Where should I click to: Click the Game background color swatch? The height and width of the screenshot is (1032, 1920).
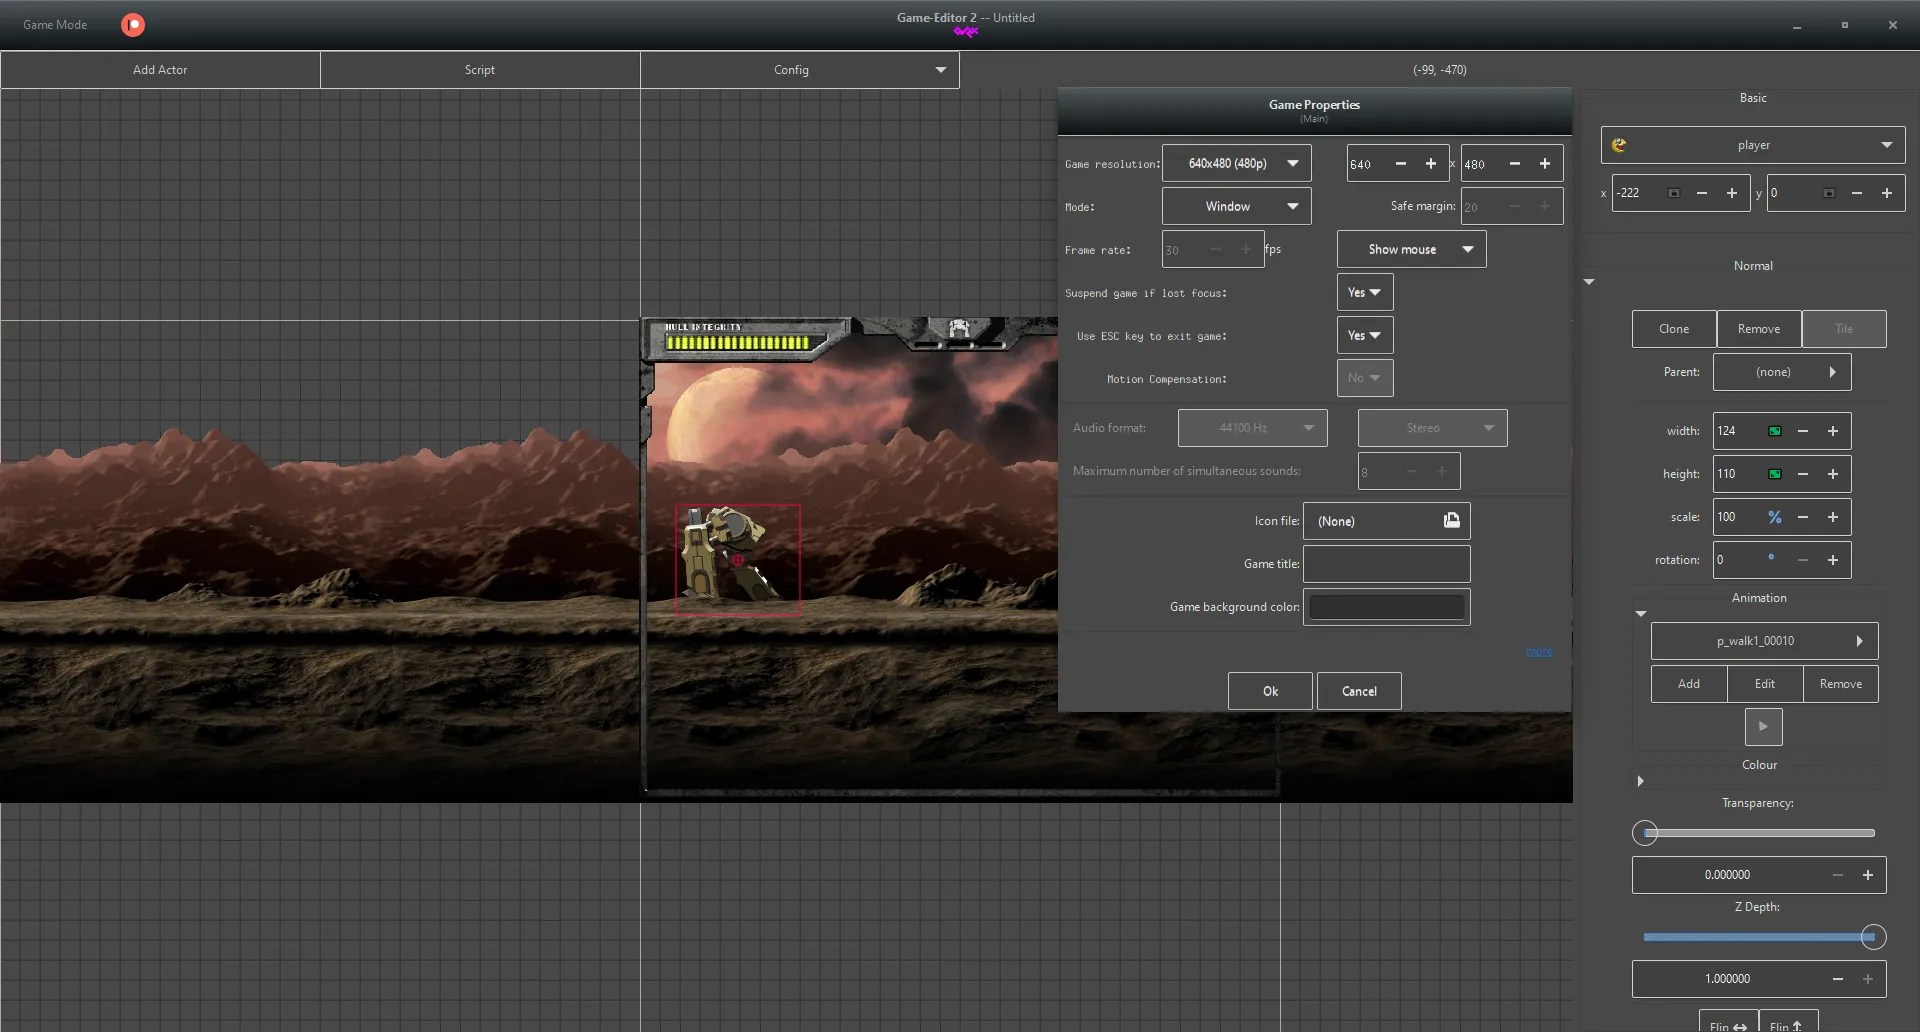[1386, 607]
